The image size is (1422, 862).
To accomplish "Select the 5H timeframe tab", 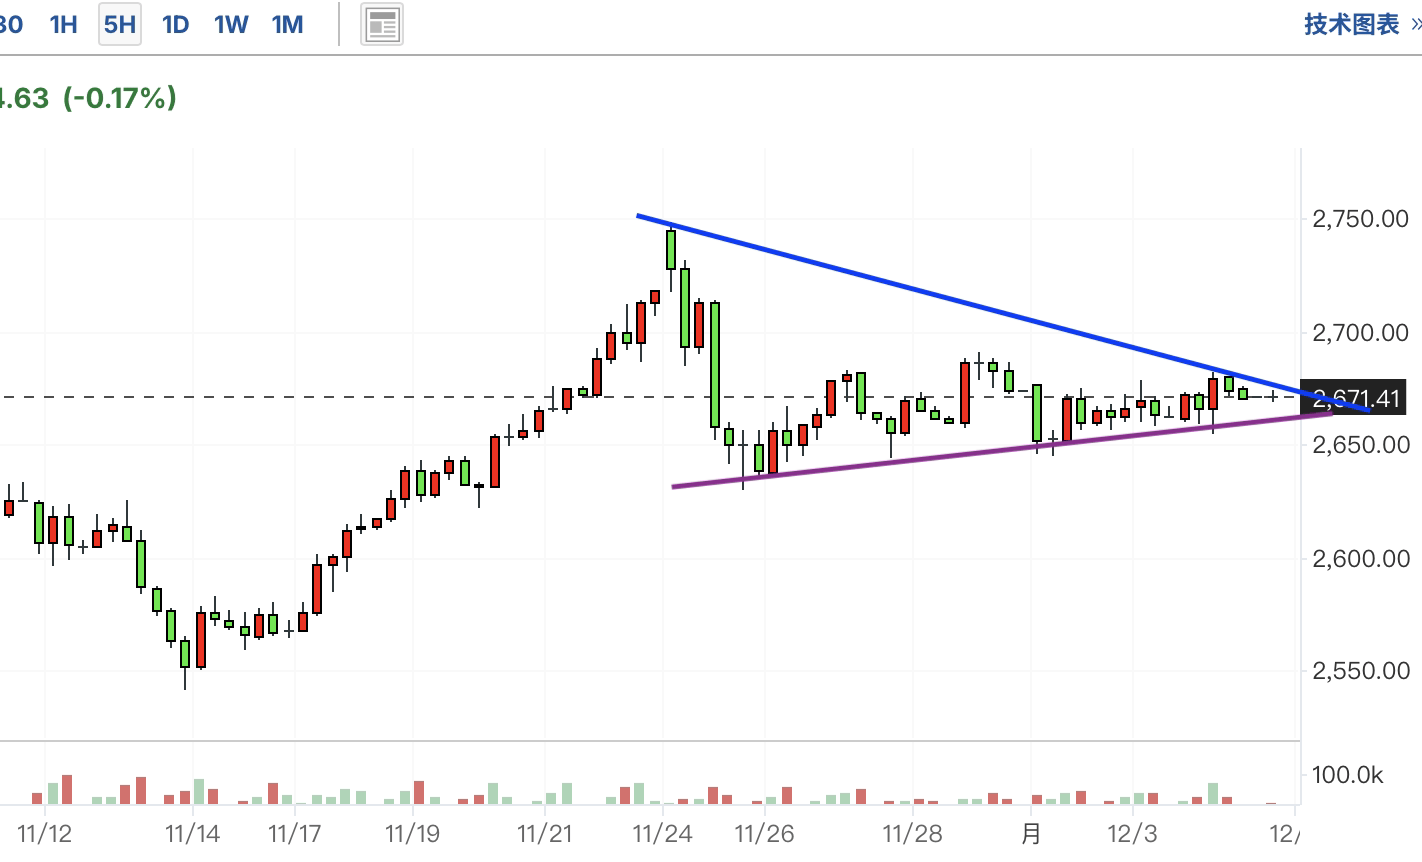I will pyautogui.click(x=120, y=25).
